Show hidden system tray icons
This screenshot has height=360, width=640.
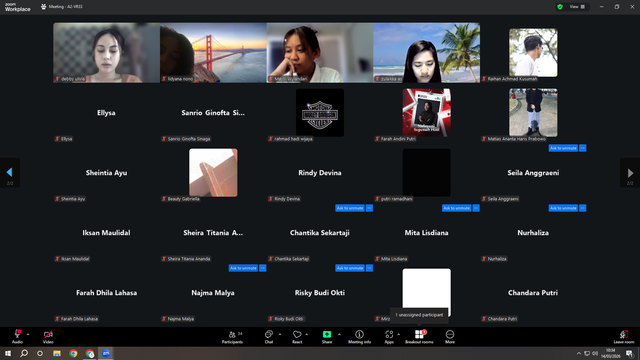578,353
